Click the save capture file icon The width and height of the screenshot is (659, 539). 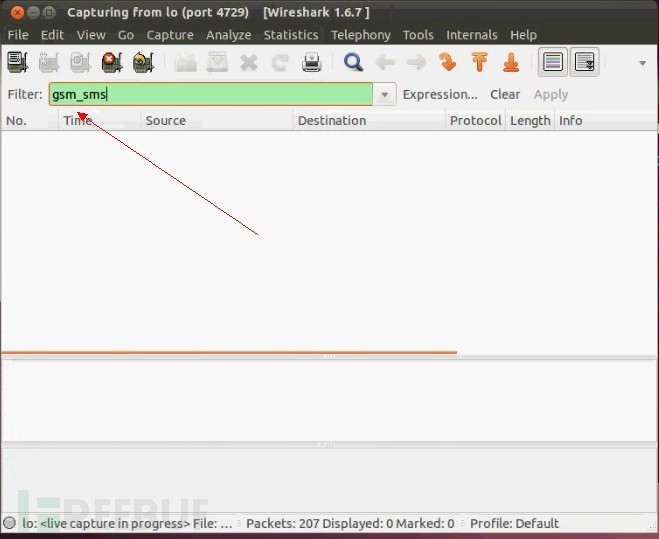[x=217, y=62]
